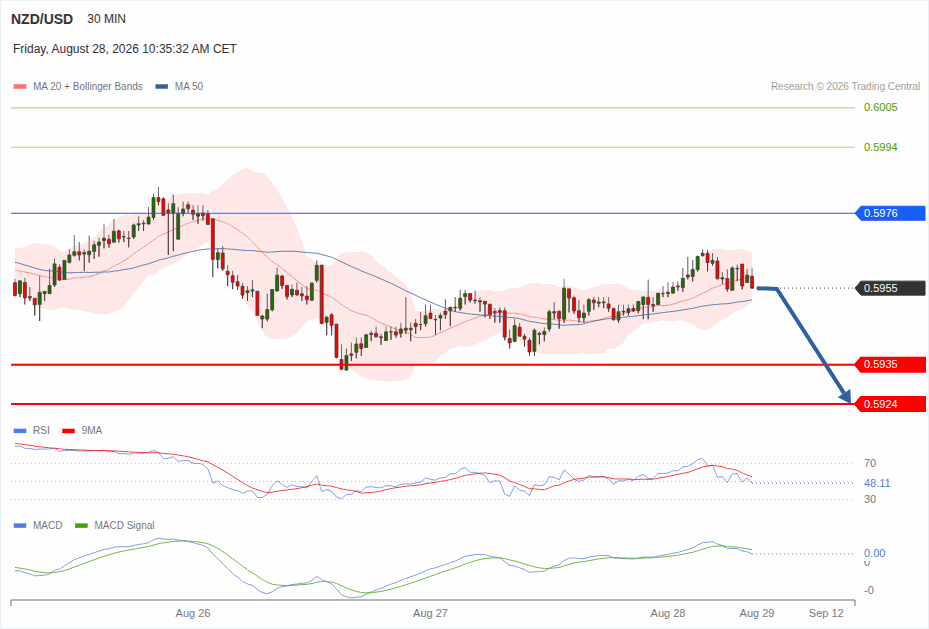This screenshot has width=929, height=629.
Task: Click the MACD 0.00 value label
Action: (874, 553)
